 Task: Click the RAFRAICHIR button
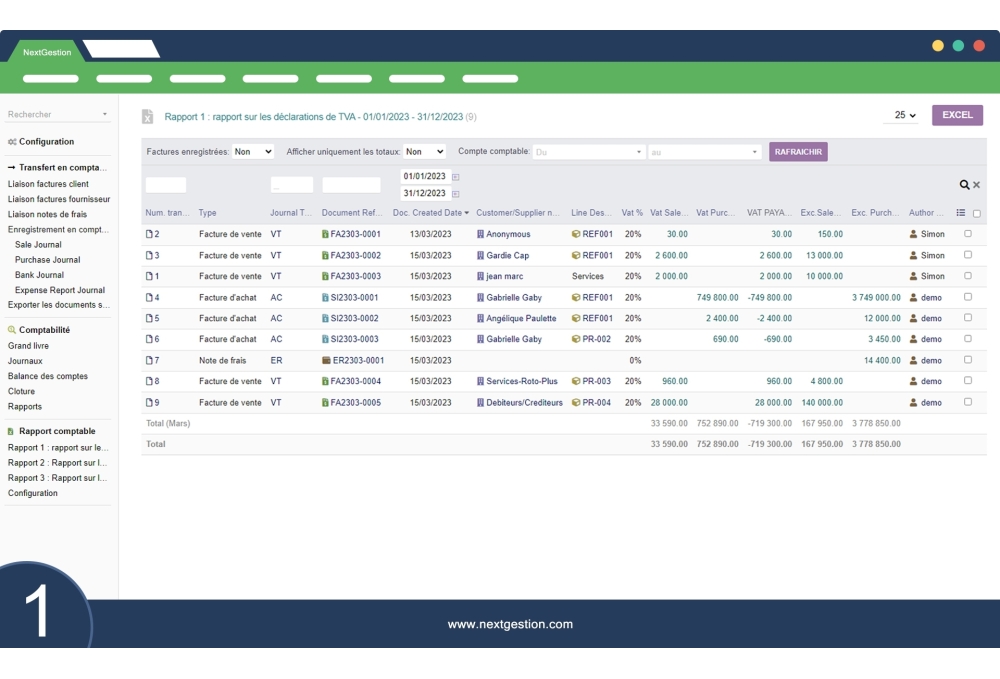[x=798, y=152]
